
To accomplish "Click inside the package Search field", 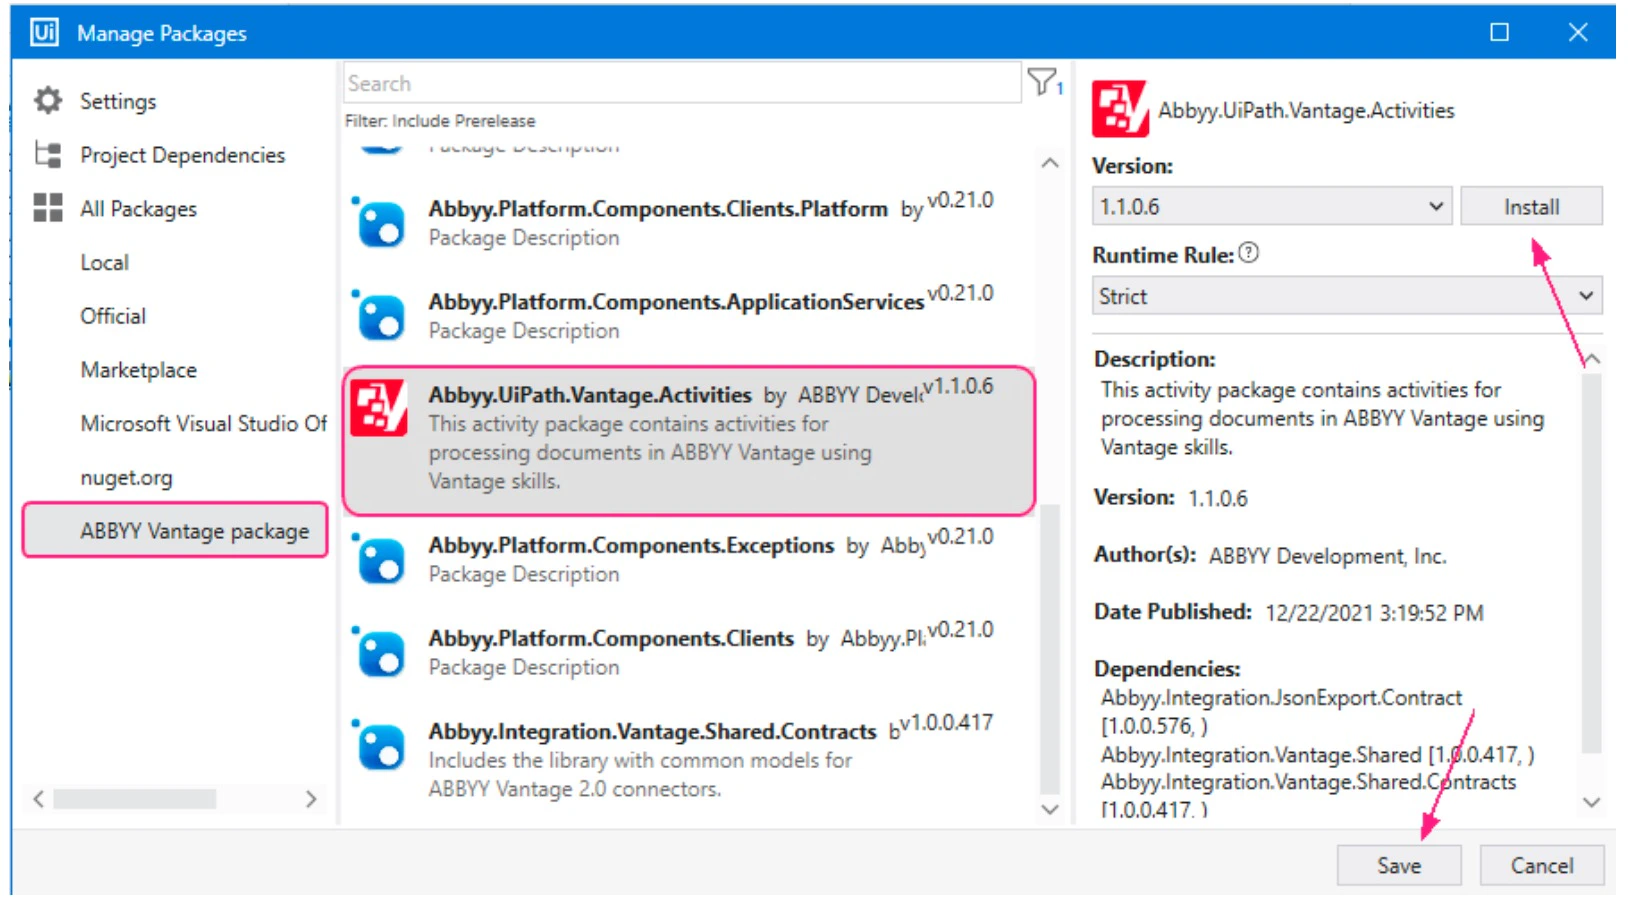I will click(680, 82).
